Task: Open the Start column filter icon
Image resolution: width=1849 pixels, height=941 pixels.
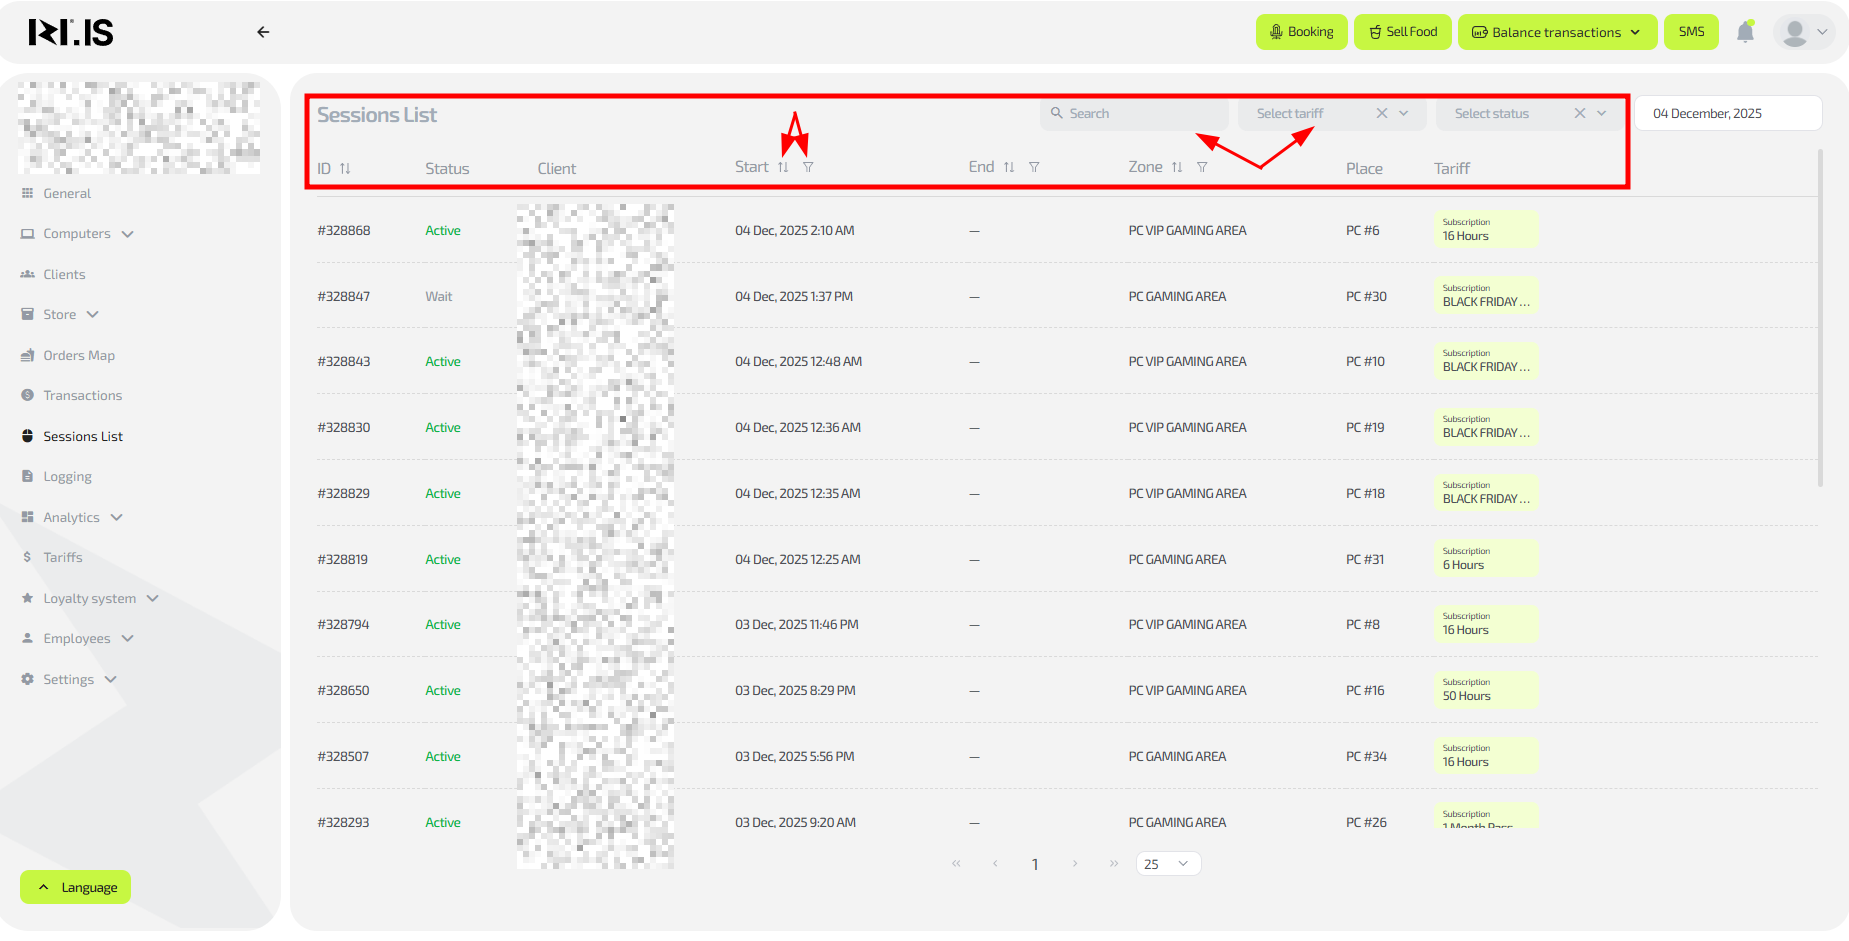Action: [x=808, y=167]
